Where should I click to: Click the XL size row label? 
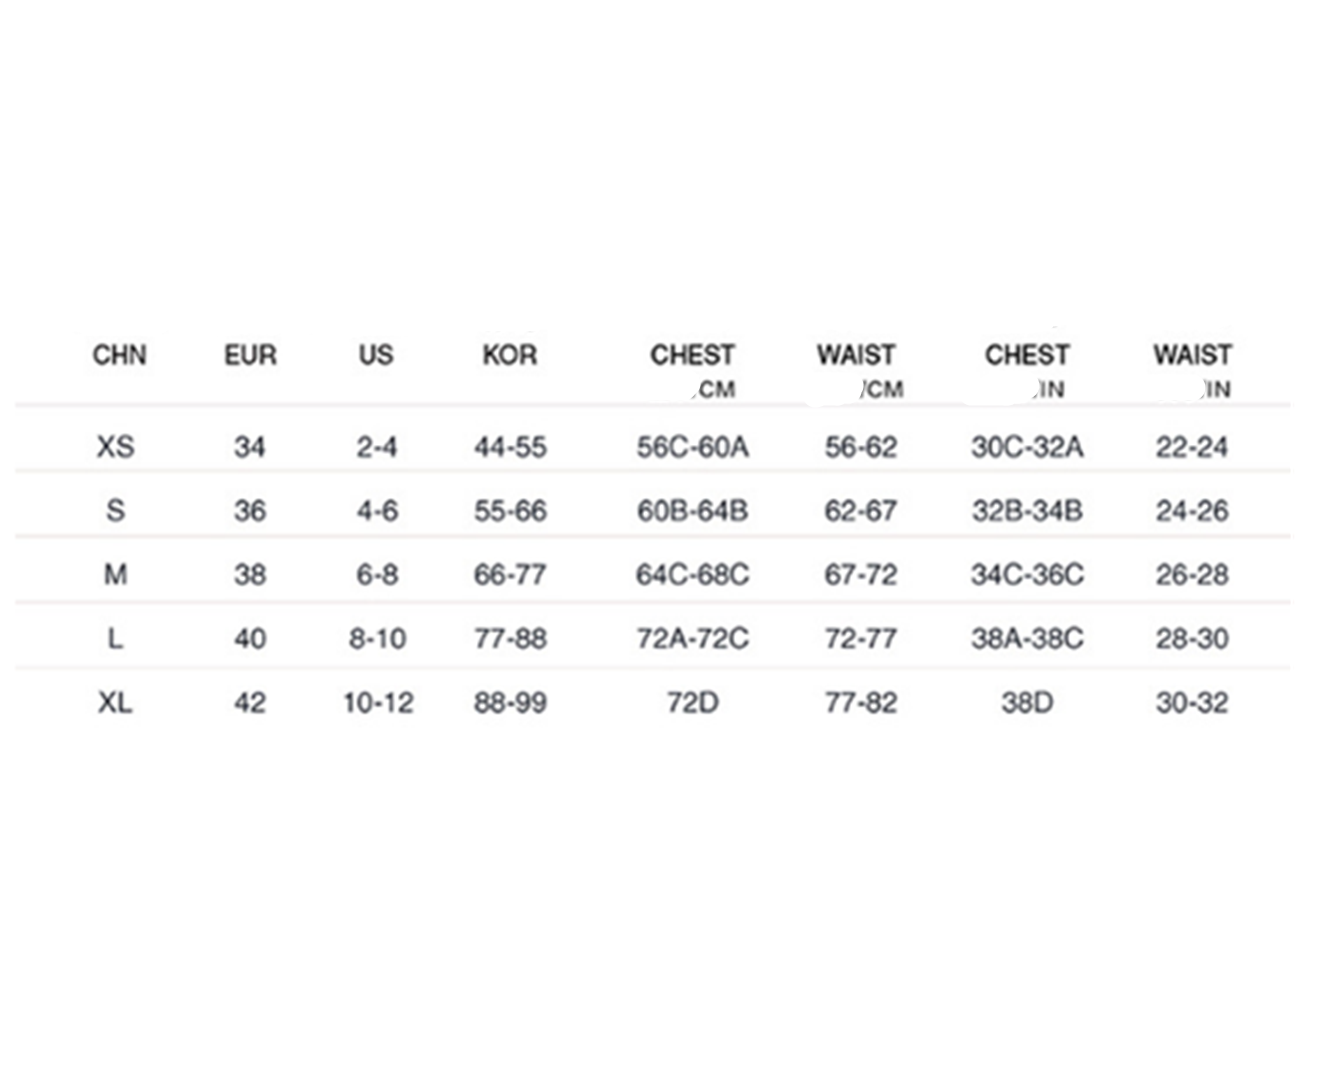[x=115, y=702]
